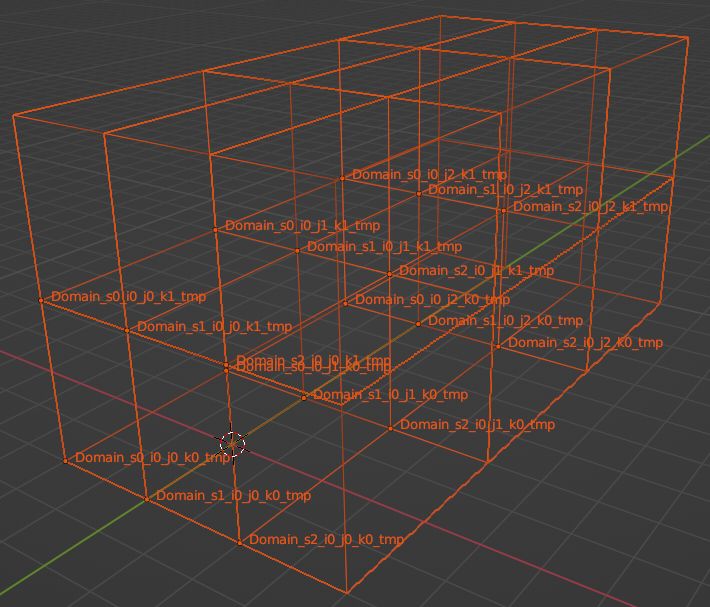This screenshot has width=710, height=607.
Task: Select the Domain_s1_i0_j2_k1_tmp object label
Action: pyautogui.click(x=505, y=189)
